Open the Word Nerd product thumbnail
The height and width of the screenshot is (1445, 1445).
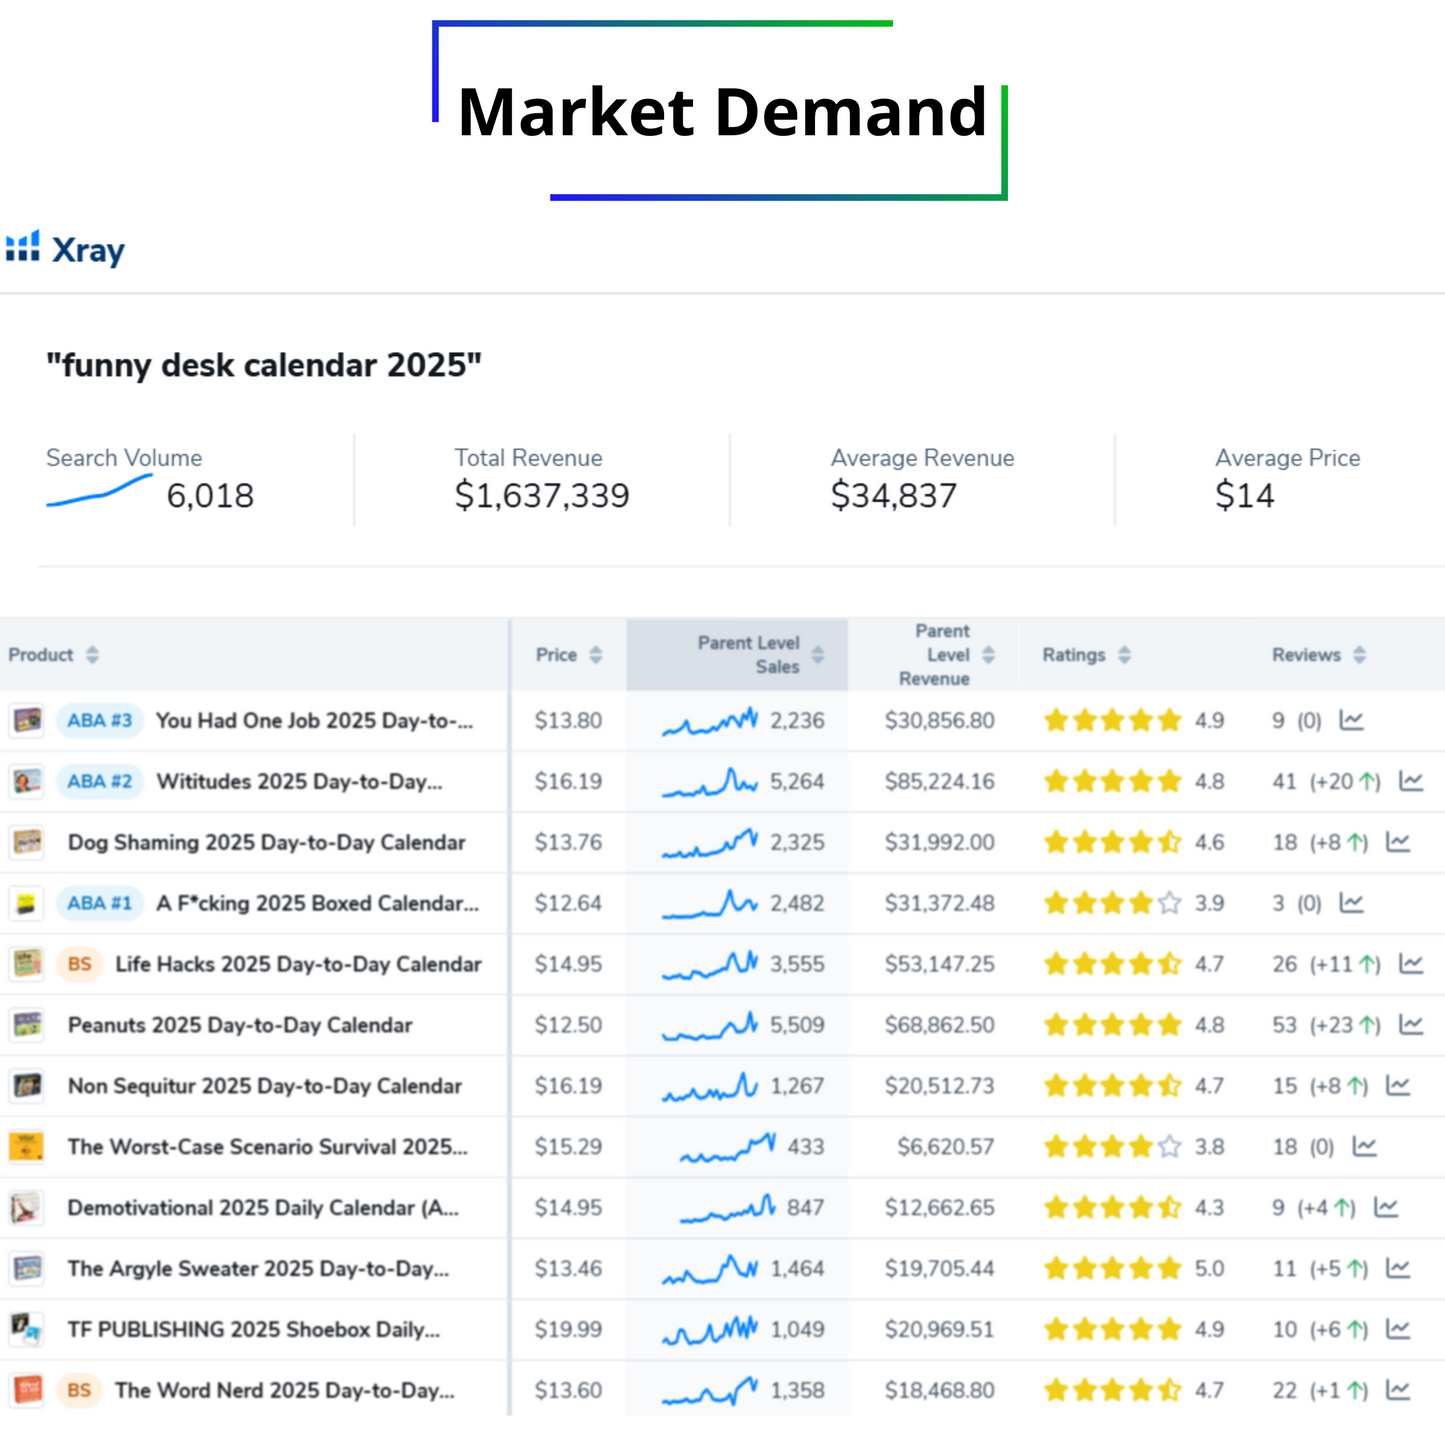[27, 1391]
